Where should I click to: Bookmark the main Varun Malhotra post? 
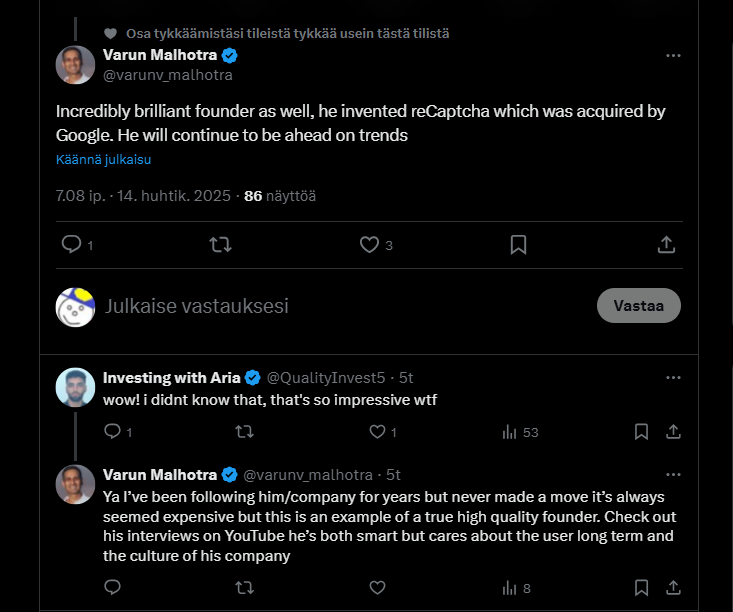tap(518, 244)
